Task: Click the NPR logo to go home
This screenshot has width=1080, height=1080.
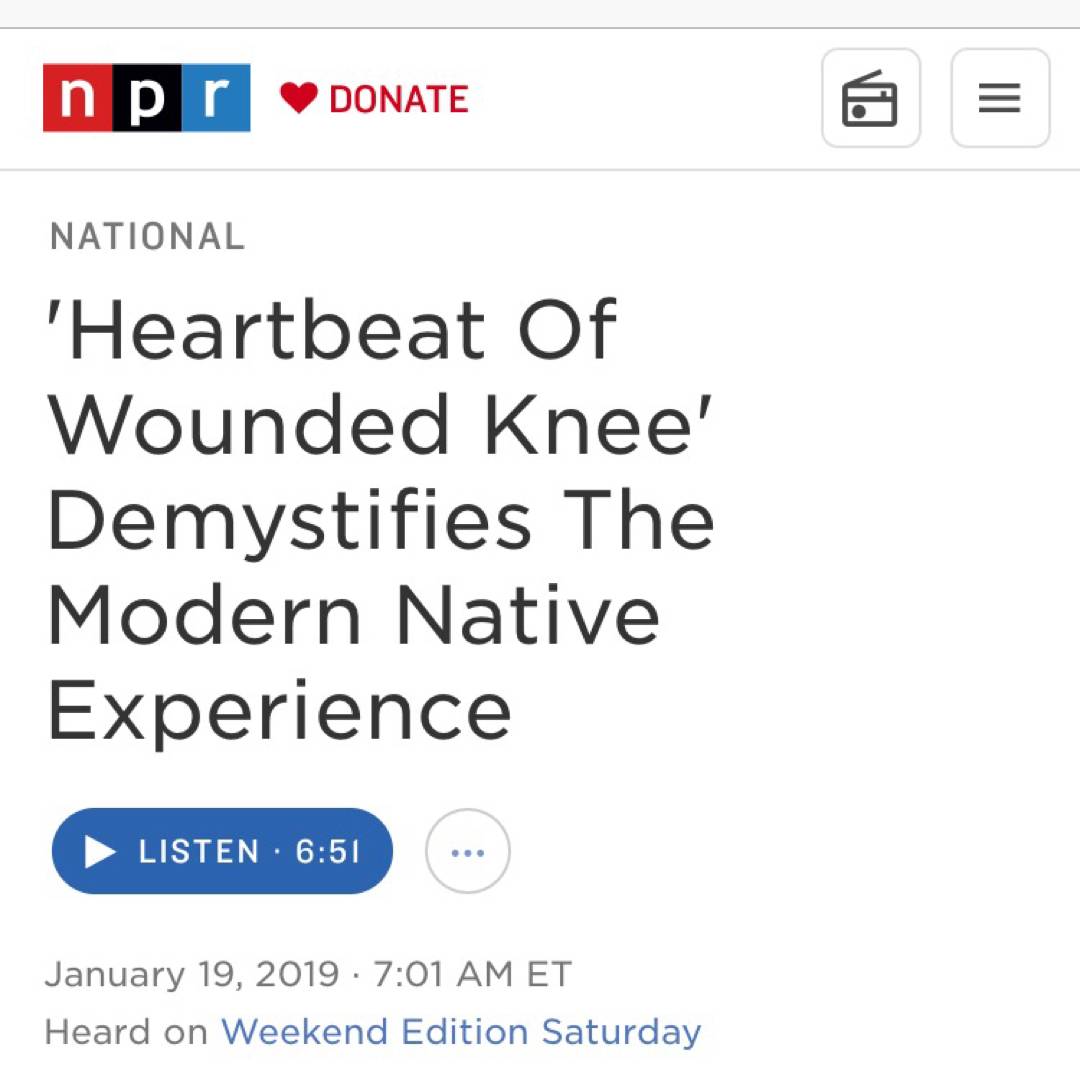Action: click(x=146, y=98)
